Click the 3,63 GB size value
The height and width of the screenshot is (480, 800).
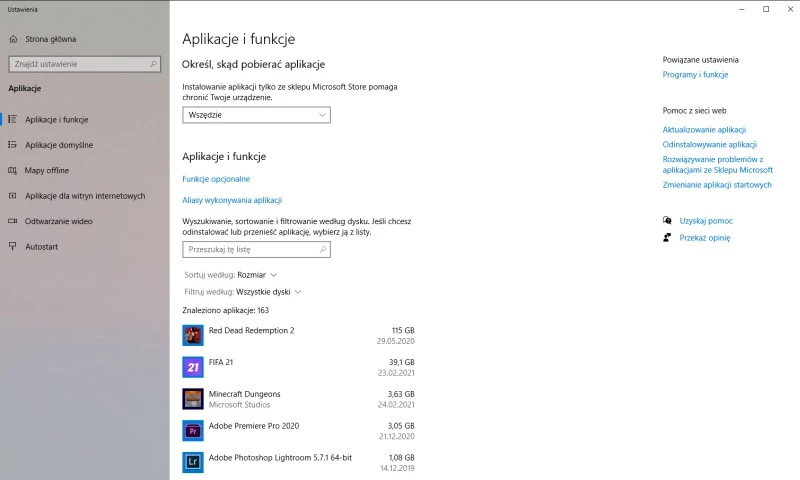click(401, 394)
